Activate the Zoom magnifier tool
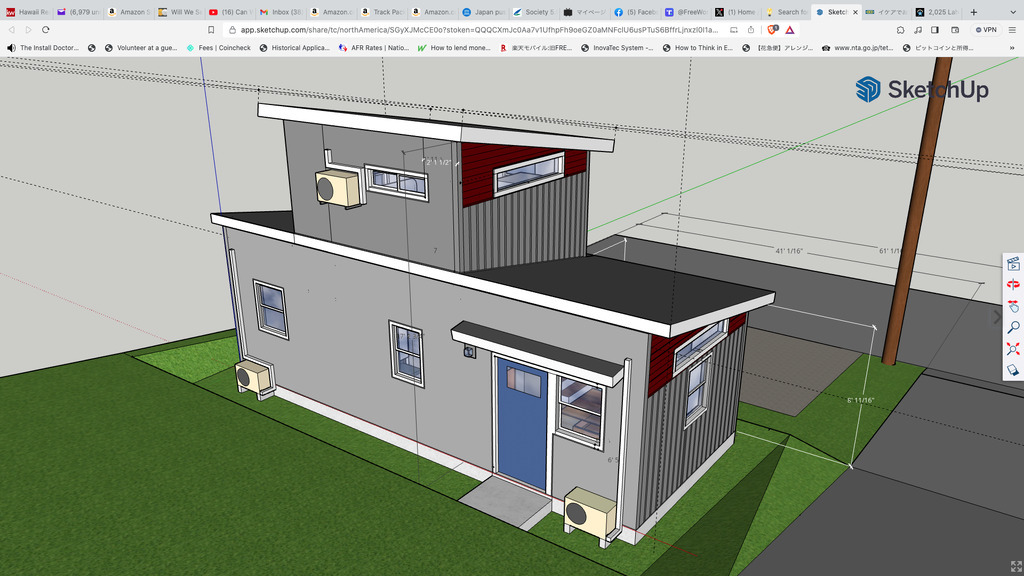This screenshot has width=1024, height=576. coord(1012,327)
